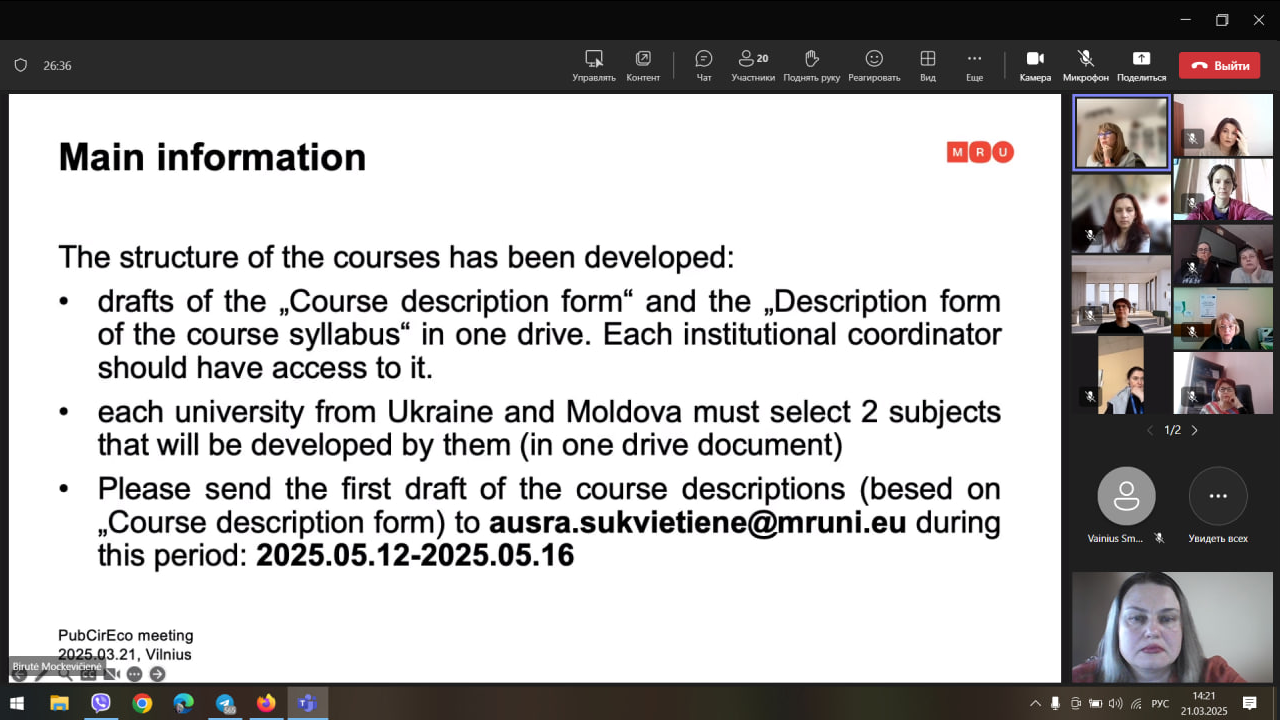Leave the meeting with Выйти button
1280x720 pixels.
pyautogui.click(x=1219, y=66)
